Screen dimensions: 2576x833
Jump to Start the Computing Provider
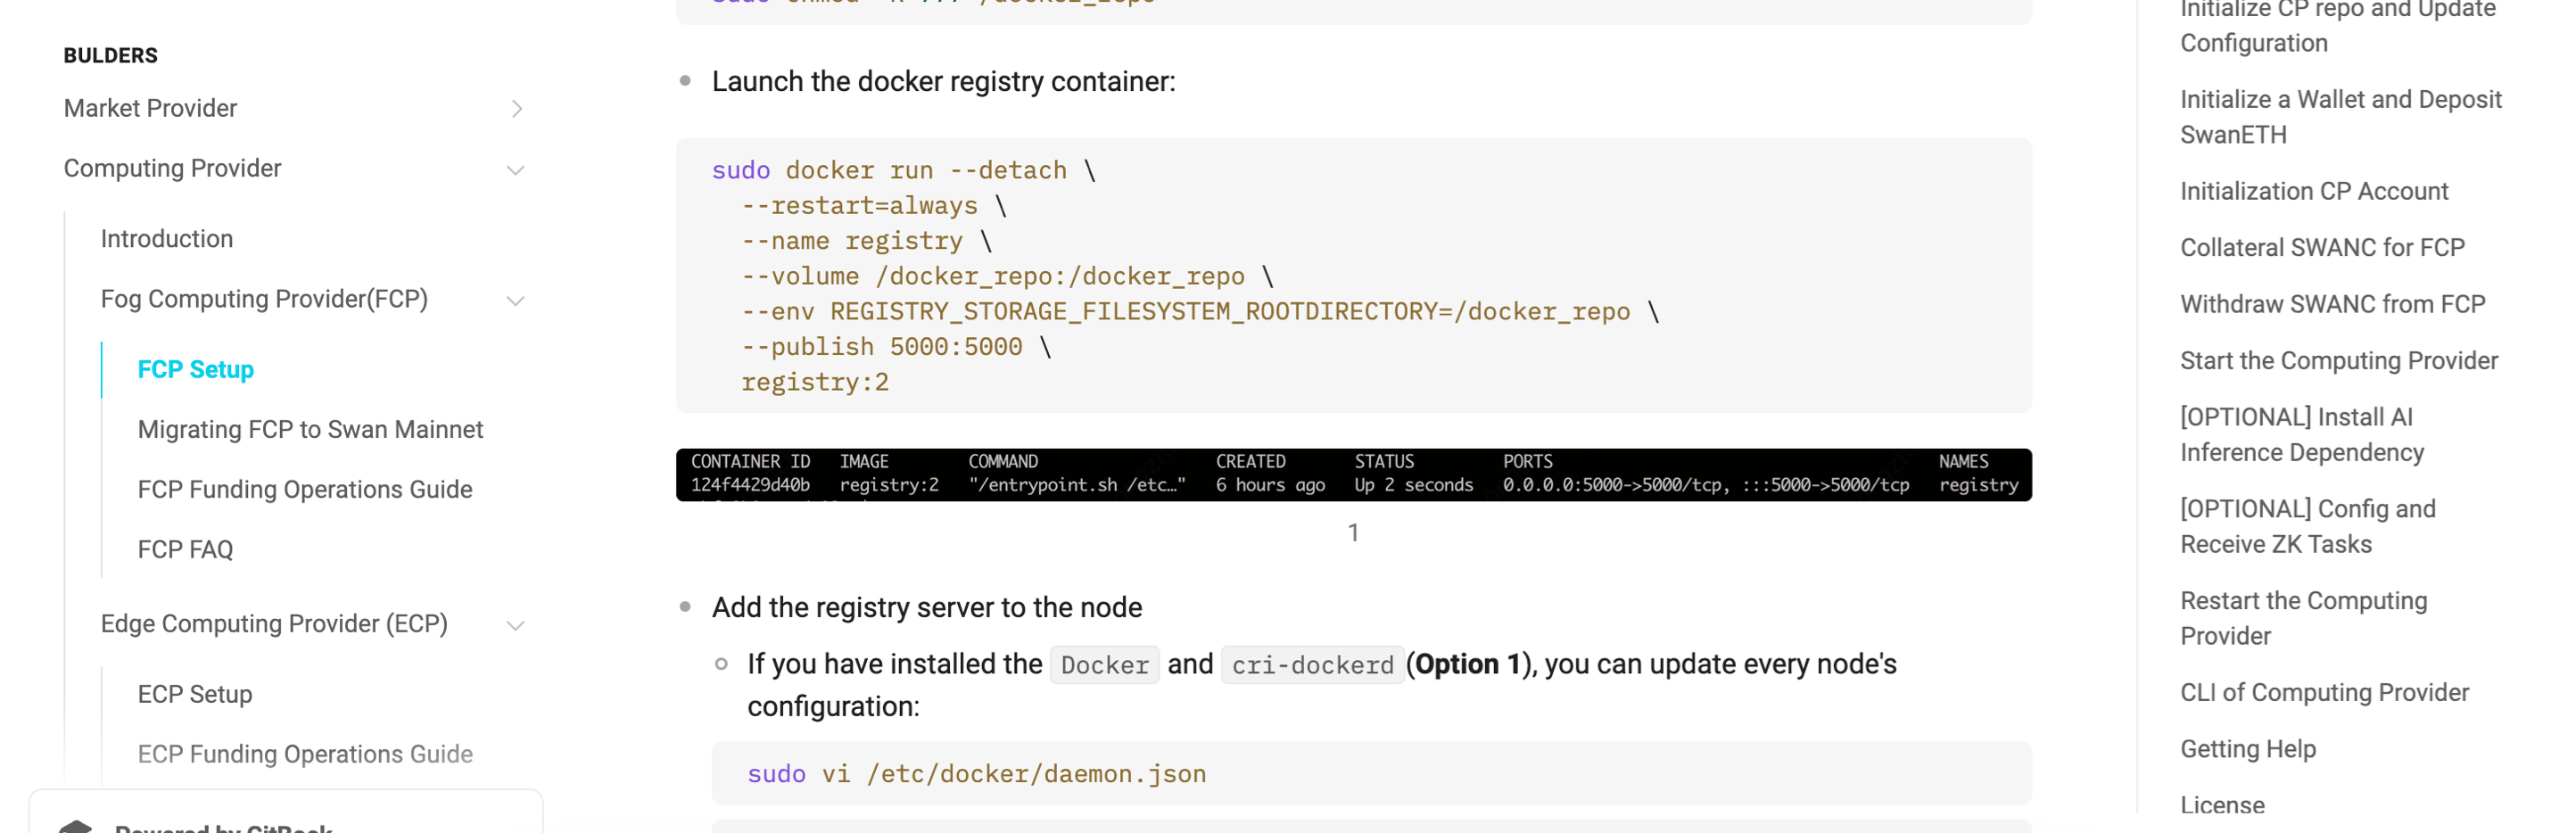click(x=2339, y=360)
